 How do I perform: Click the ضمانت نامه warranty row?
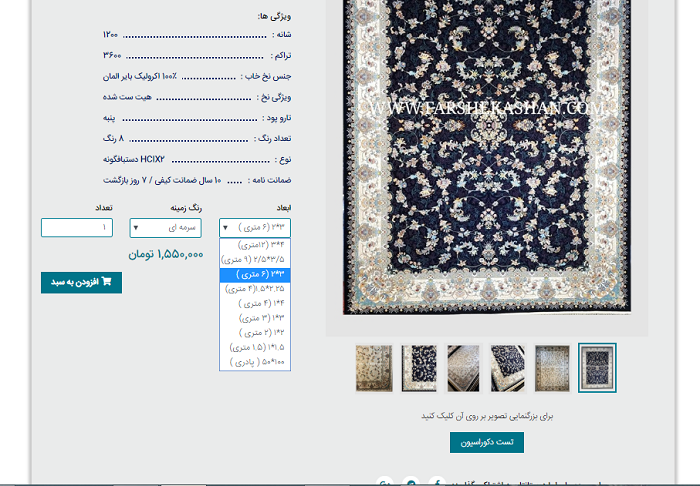pos(197,180)
